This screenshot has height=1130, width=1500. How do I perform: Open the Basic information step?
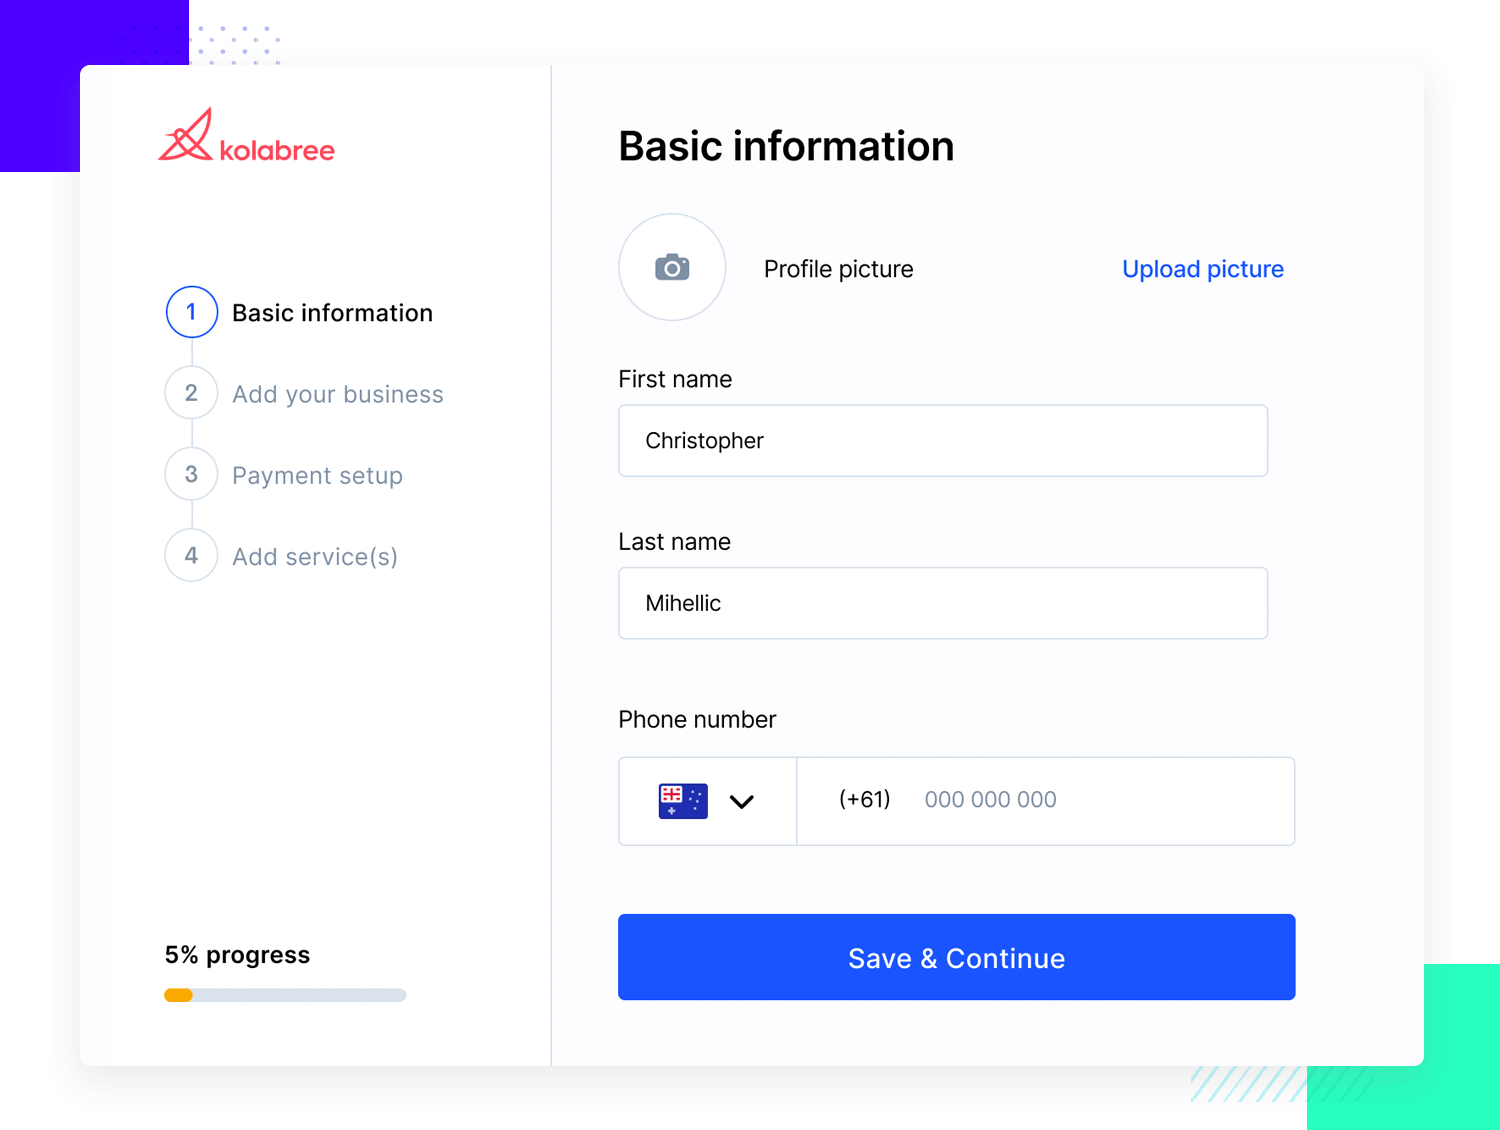pyautogui.click(x=332, y=313)
